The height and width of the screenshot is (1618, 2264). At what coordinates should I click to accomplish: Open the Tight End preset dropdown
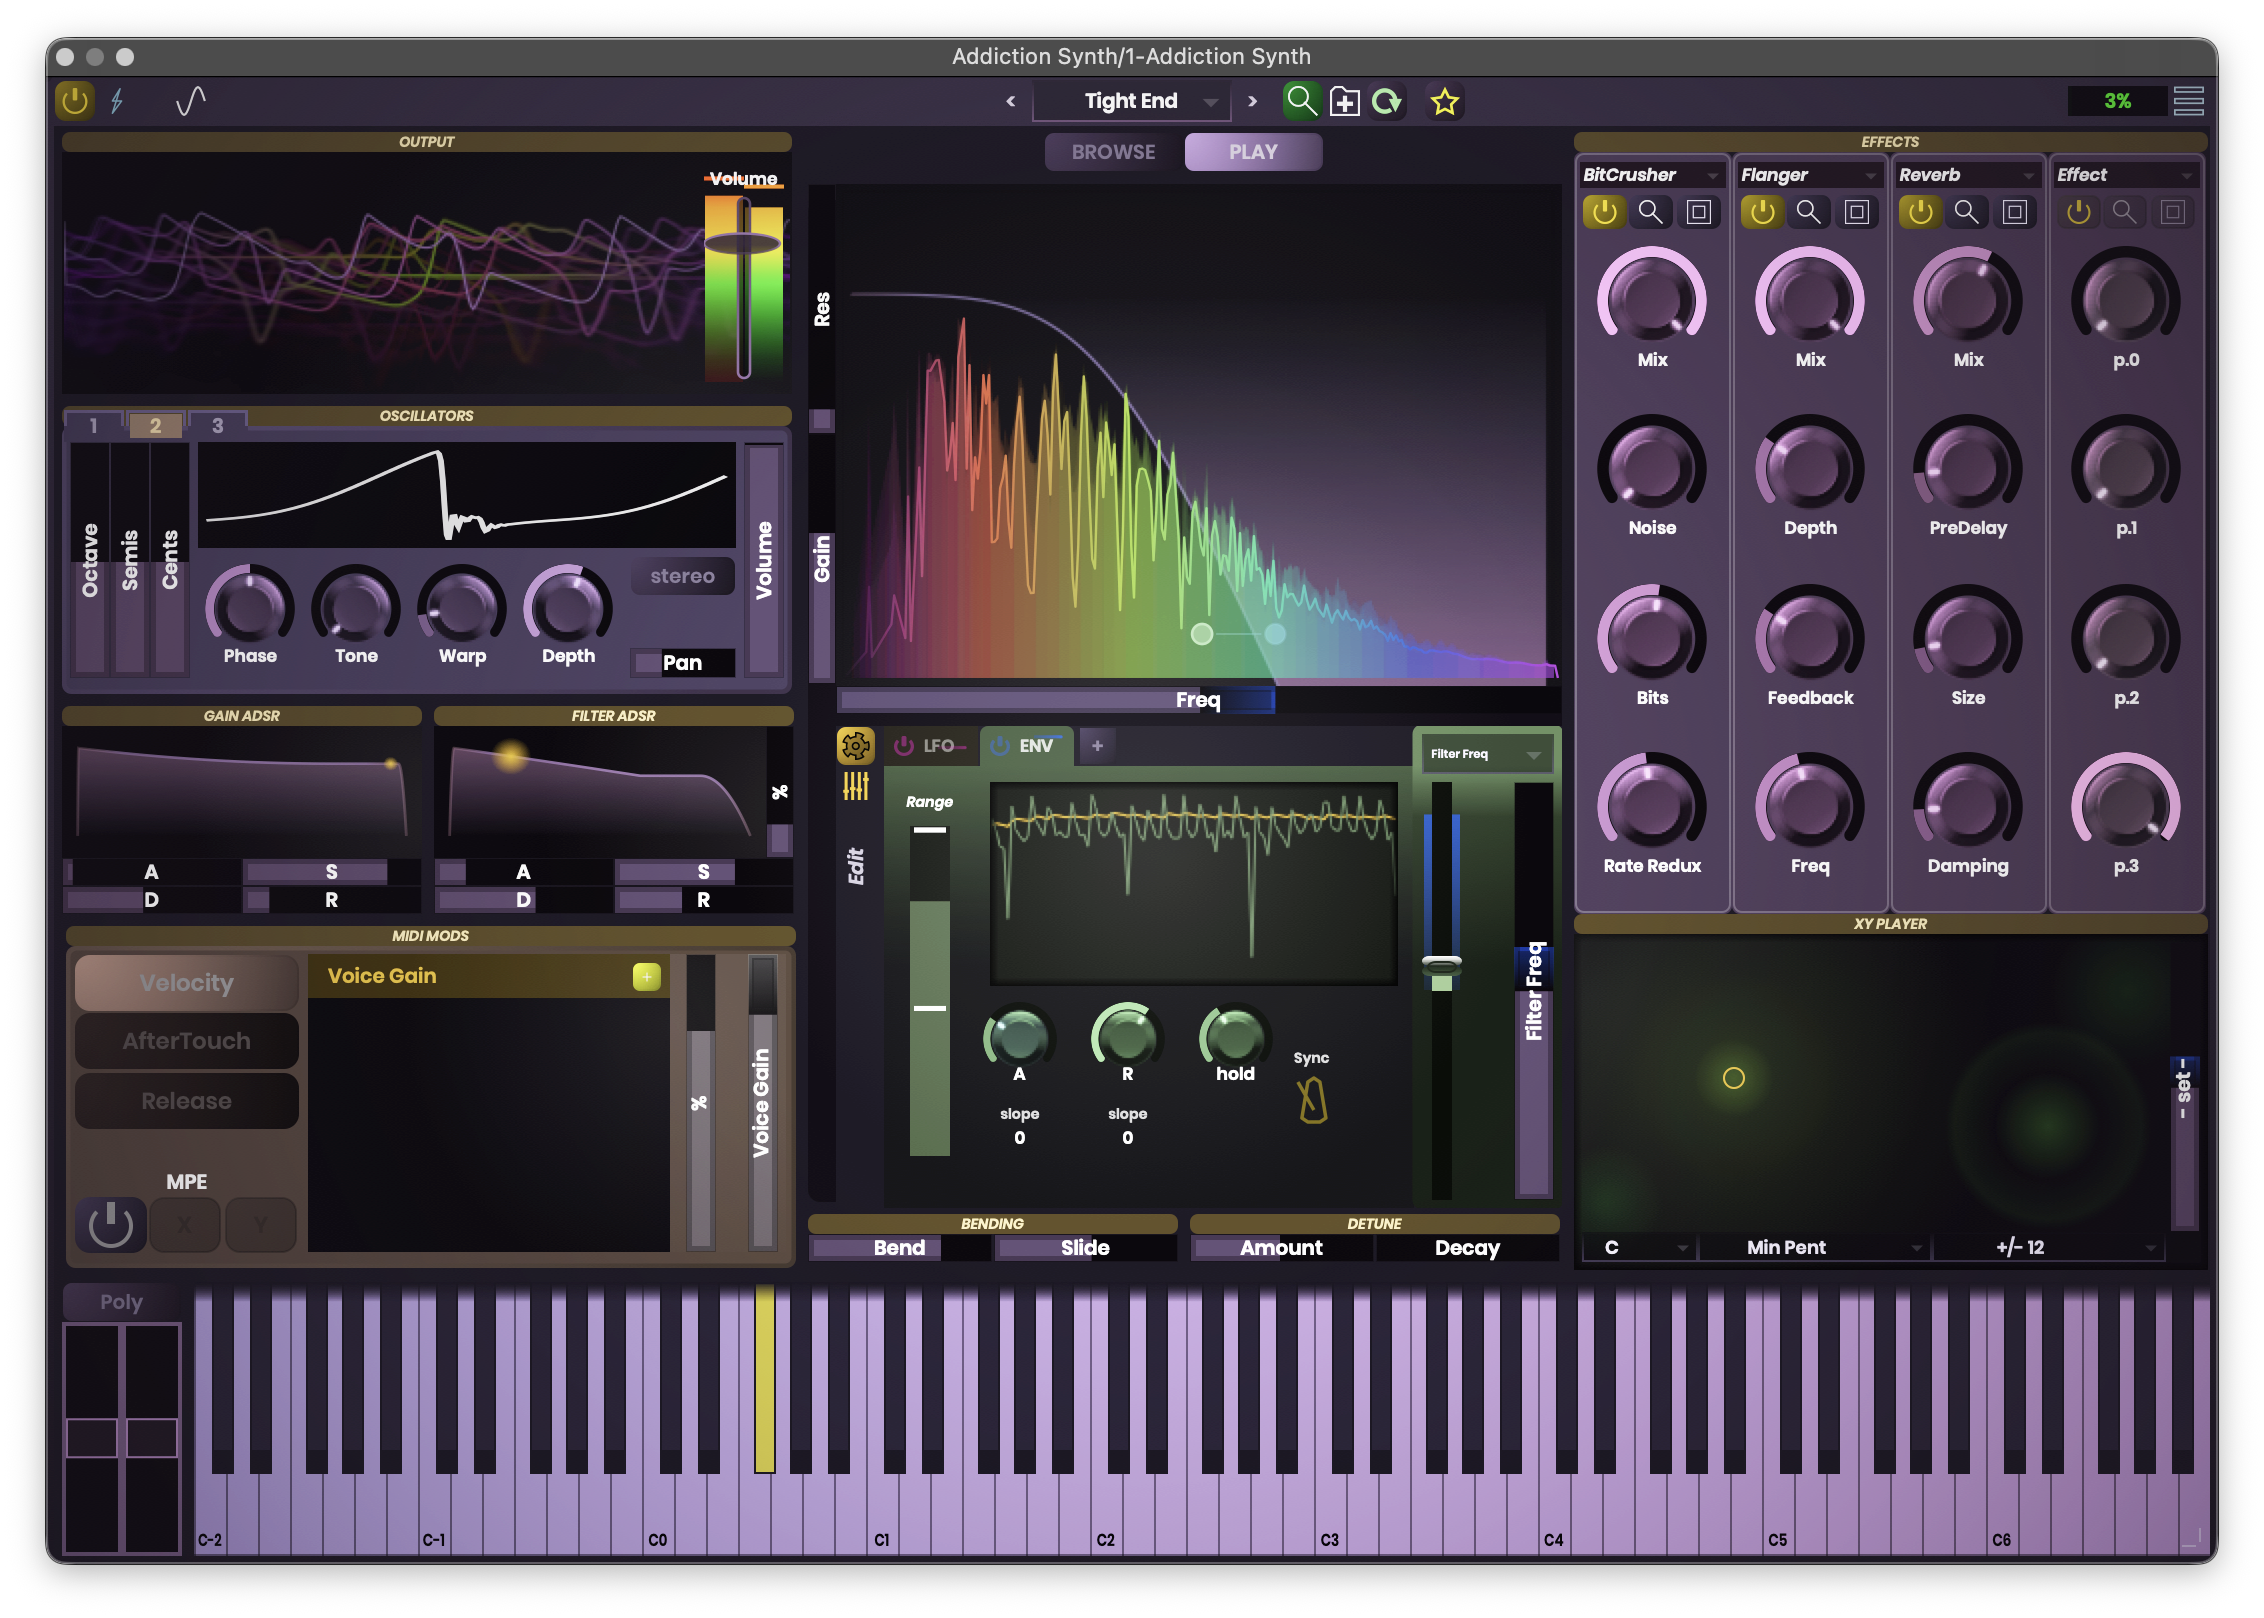1131,100
